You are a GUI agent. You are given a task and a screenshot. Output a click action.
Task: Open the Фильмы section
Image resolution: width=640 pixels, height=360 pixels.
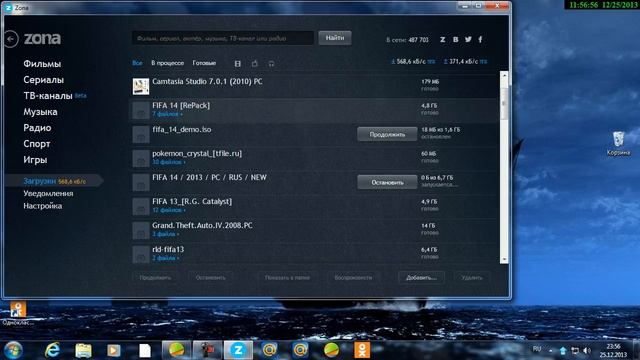coord(42,64)
